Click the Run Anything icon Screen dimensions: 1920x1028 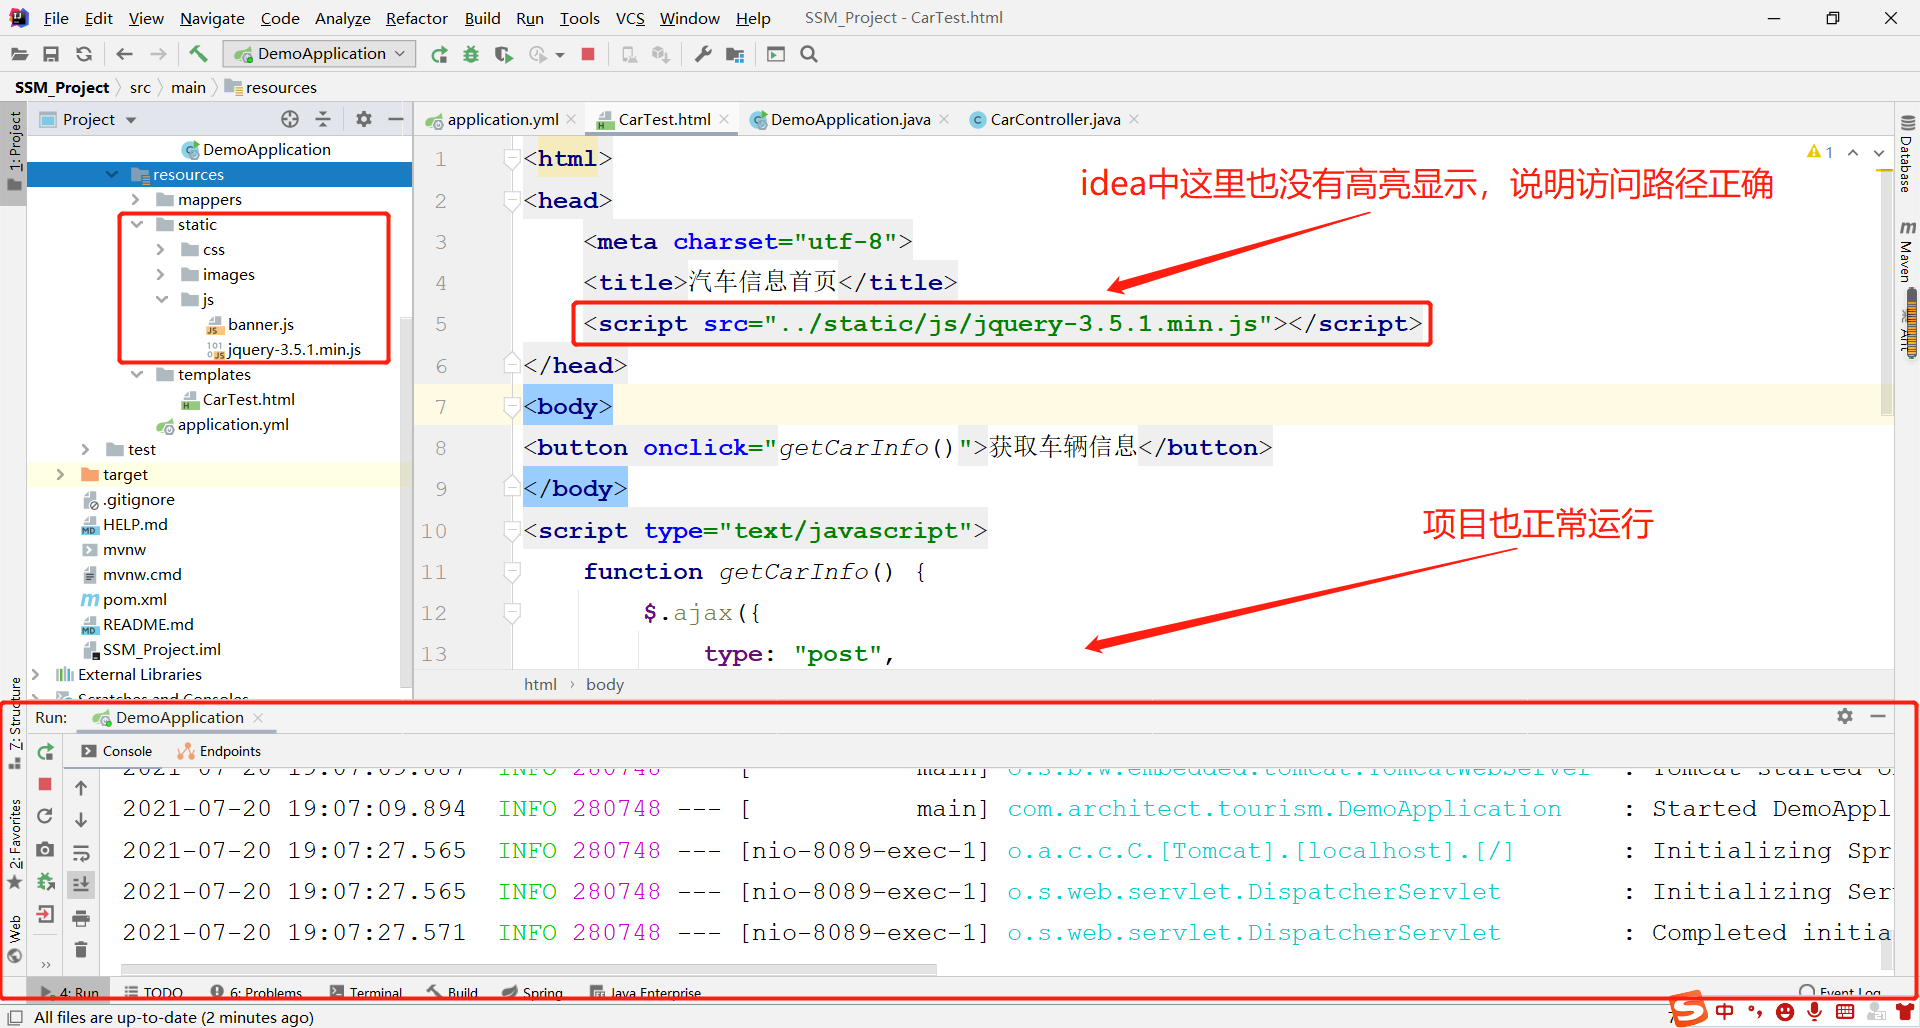pyautogui.click(x=776, y=54)
